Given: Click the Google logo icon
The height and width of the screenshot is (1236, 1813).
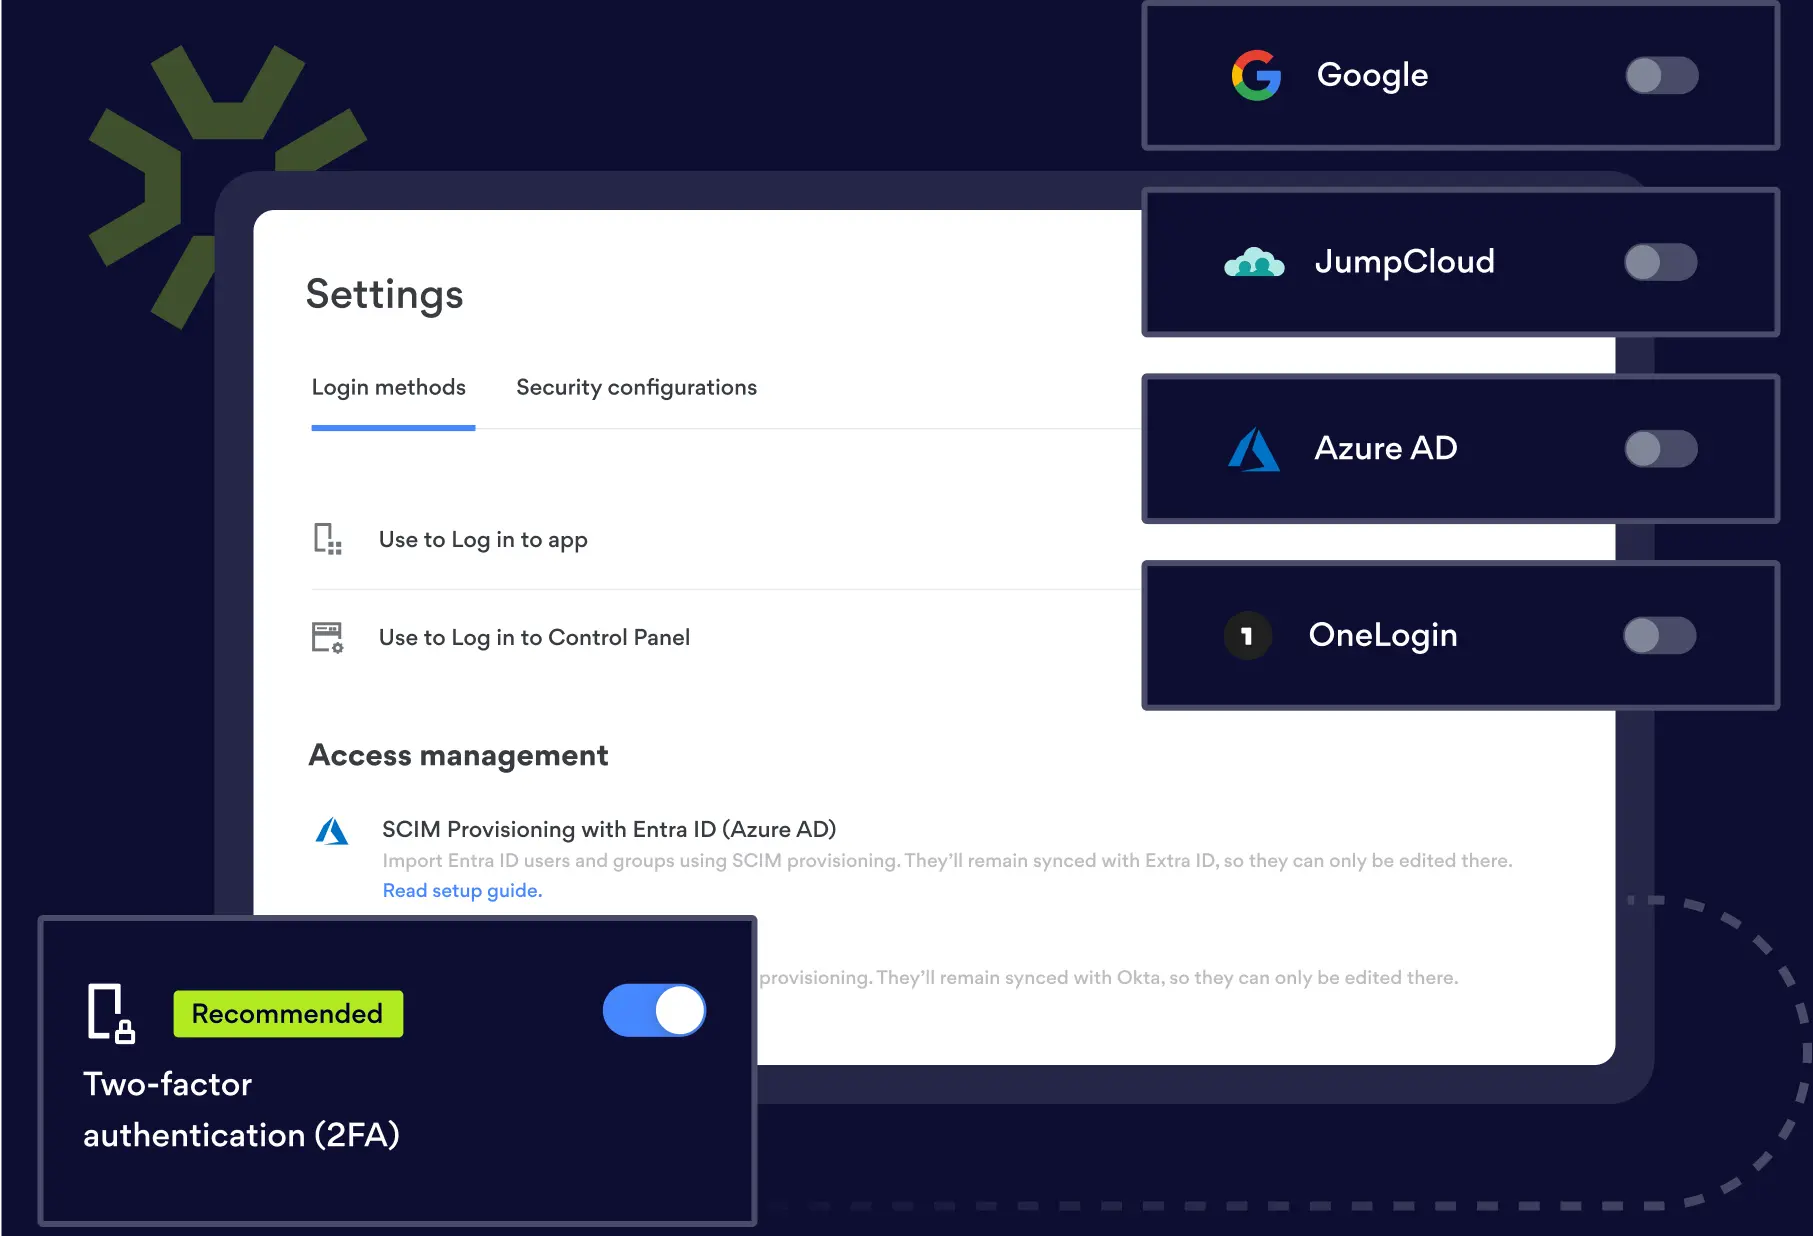Looking at the screenshot, I should [1256, 76].
